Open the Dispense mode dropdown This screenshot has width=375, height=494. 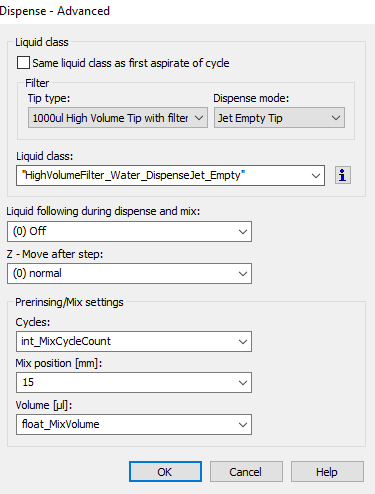[279, 118]
